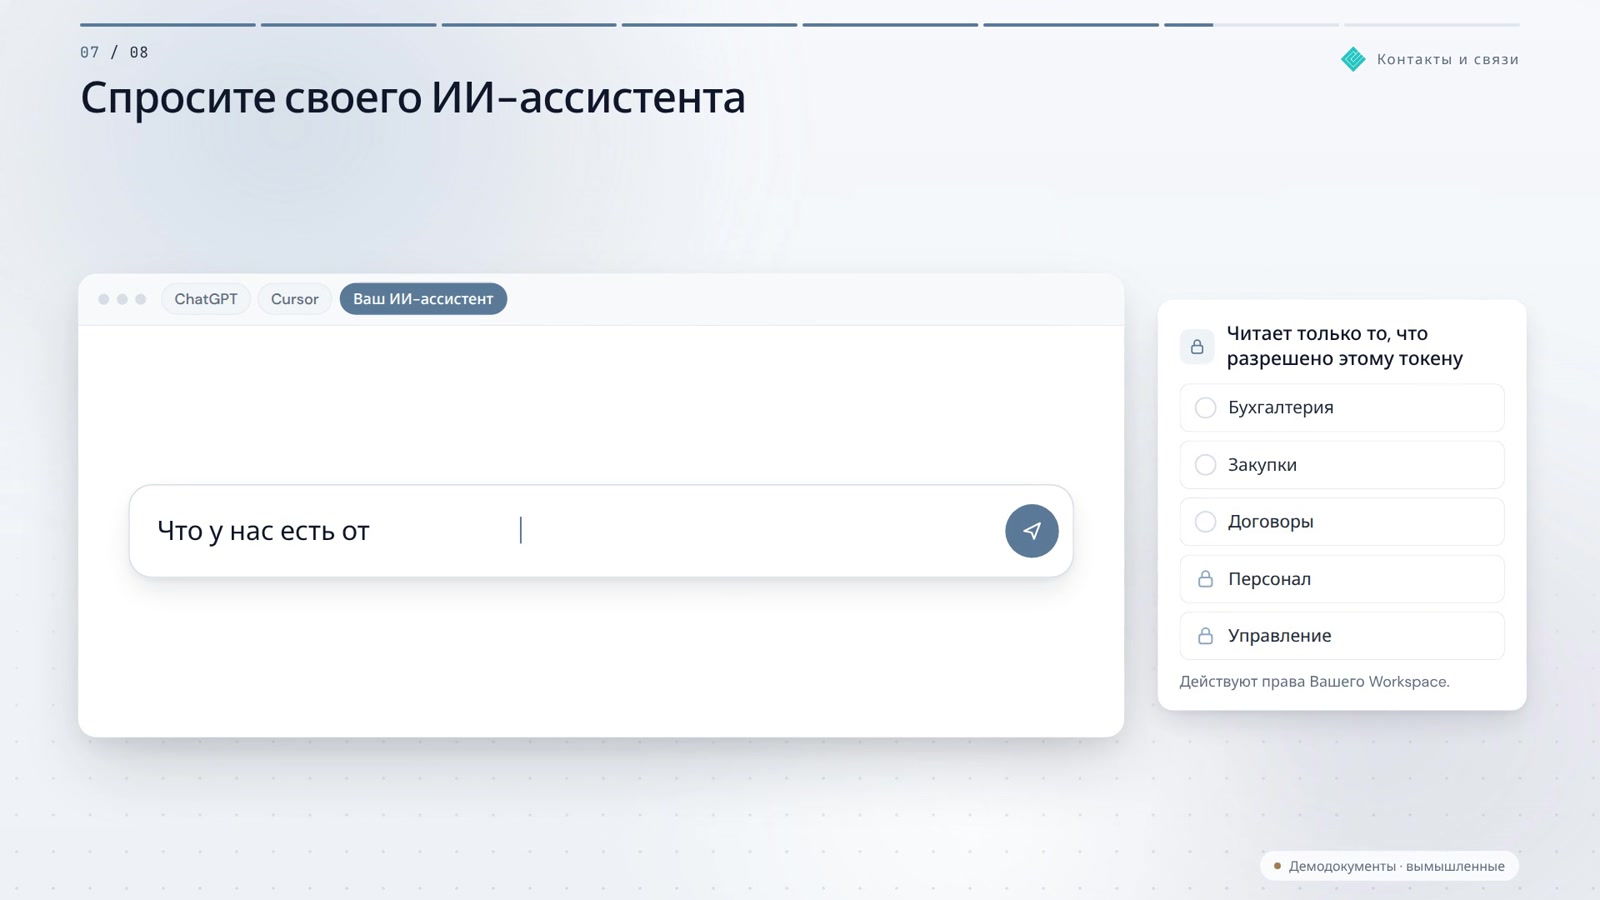The height and width of the screenshot is (900, 1600).
Task: Click the slide counter 07 / 08
Action: (x=114, y=52)
